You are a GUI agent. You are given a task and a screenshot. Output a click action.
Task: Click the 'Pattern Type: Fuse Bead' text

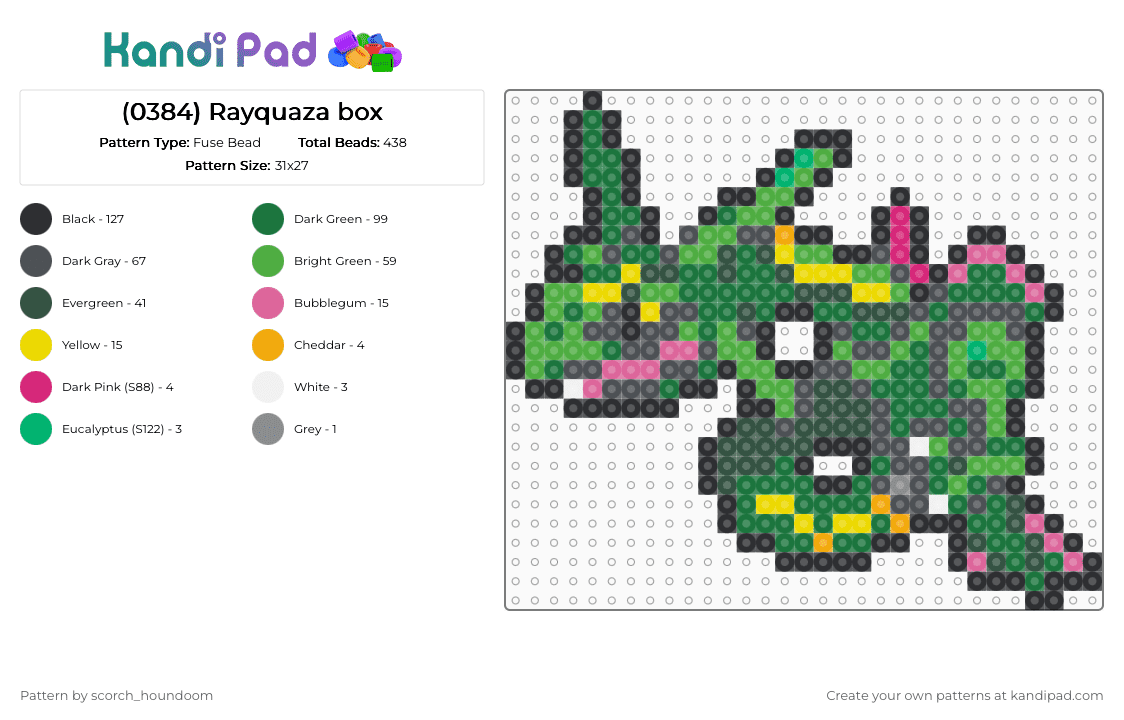180,143
